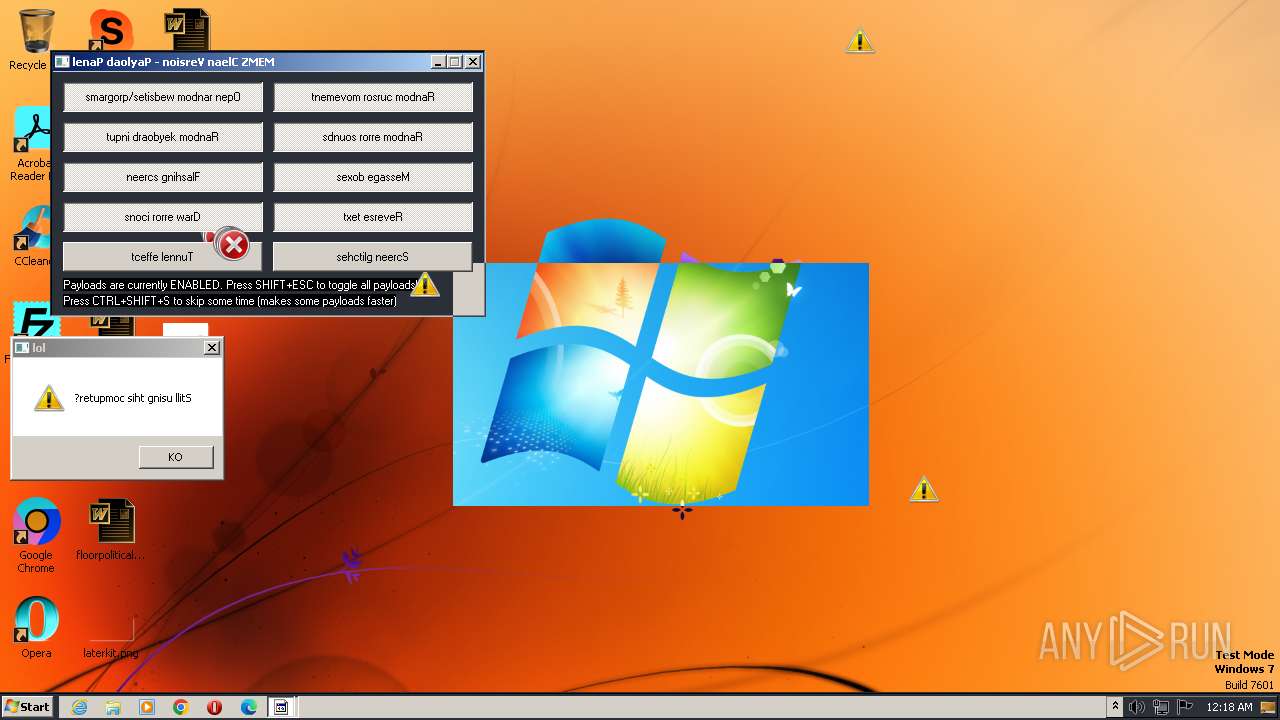Viewport: 1280px width, 720px height.
Task: Open the Action Center flag icon
Action: pyautogui.click(x=1185, y=707)
